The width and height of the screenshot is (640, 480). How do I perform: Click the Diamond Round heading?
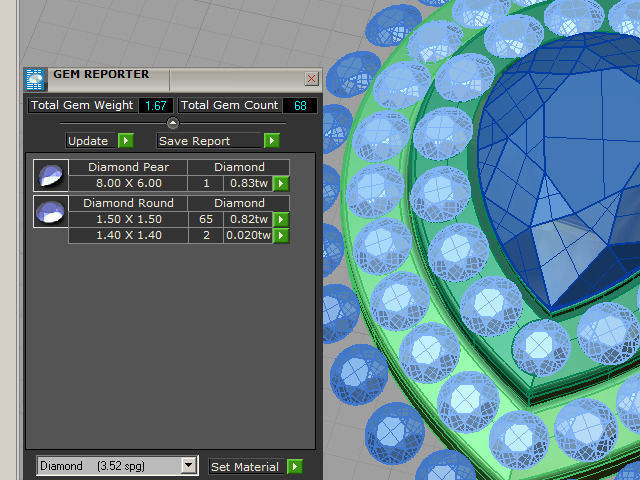(129, 203)
